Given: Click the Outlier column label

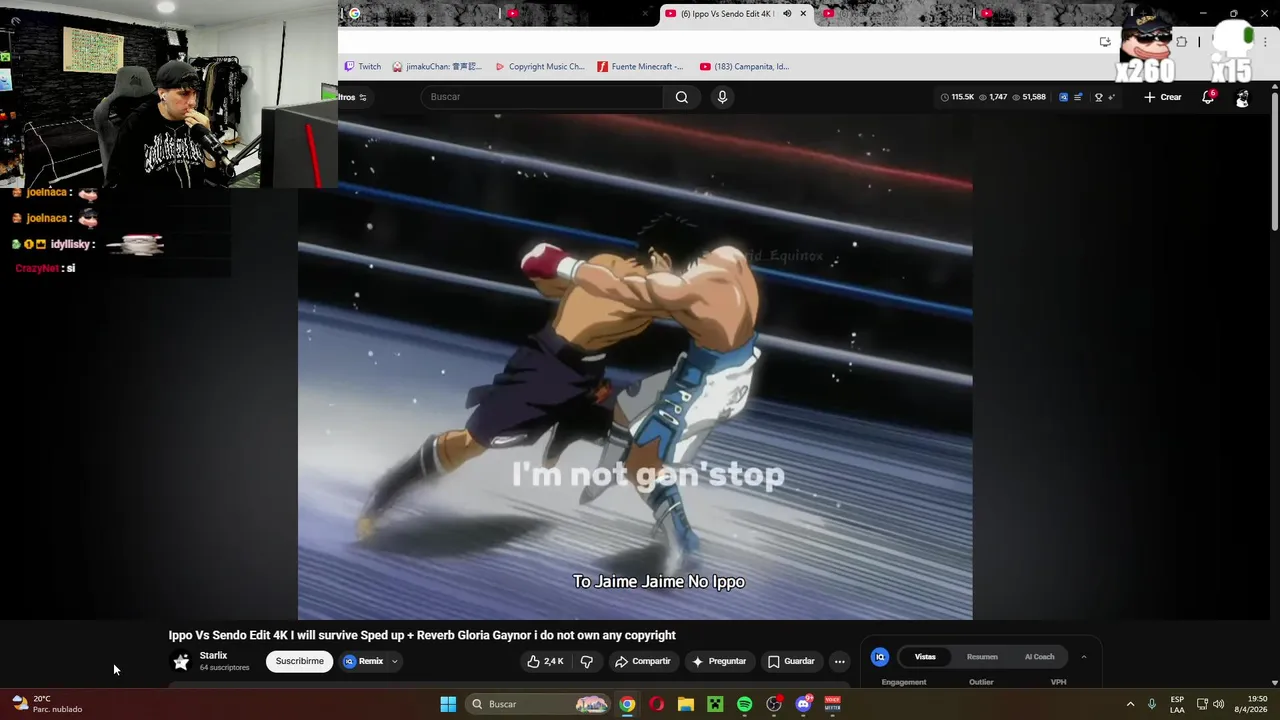Looking at the screenshot, I should coord(981,682).
